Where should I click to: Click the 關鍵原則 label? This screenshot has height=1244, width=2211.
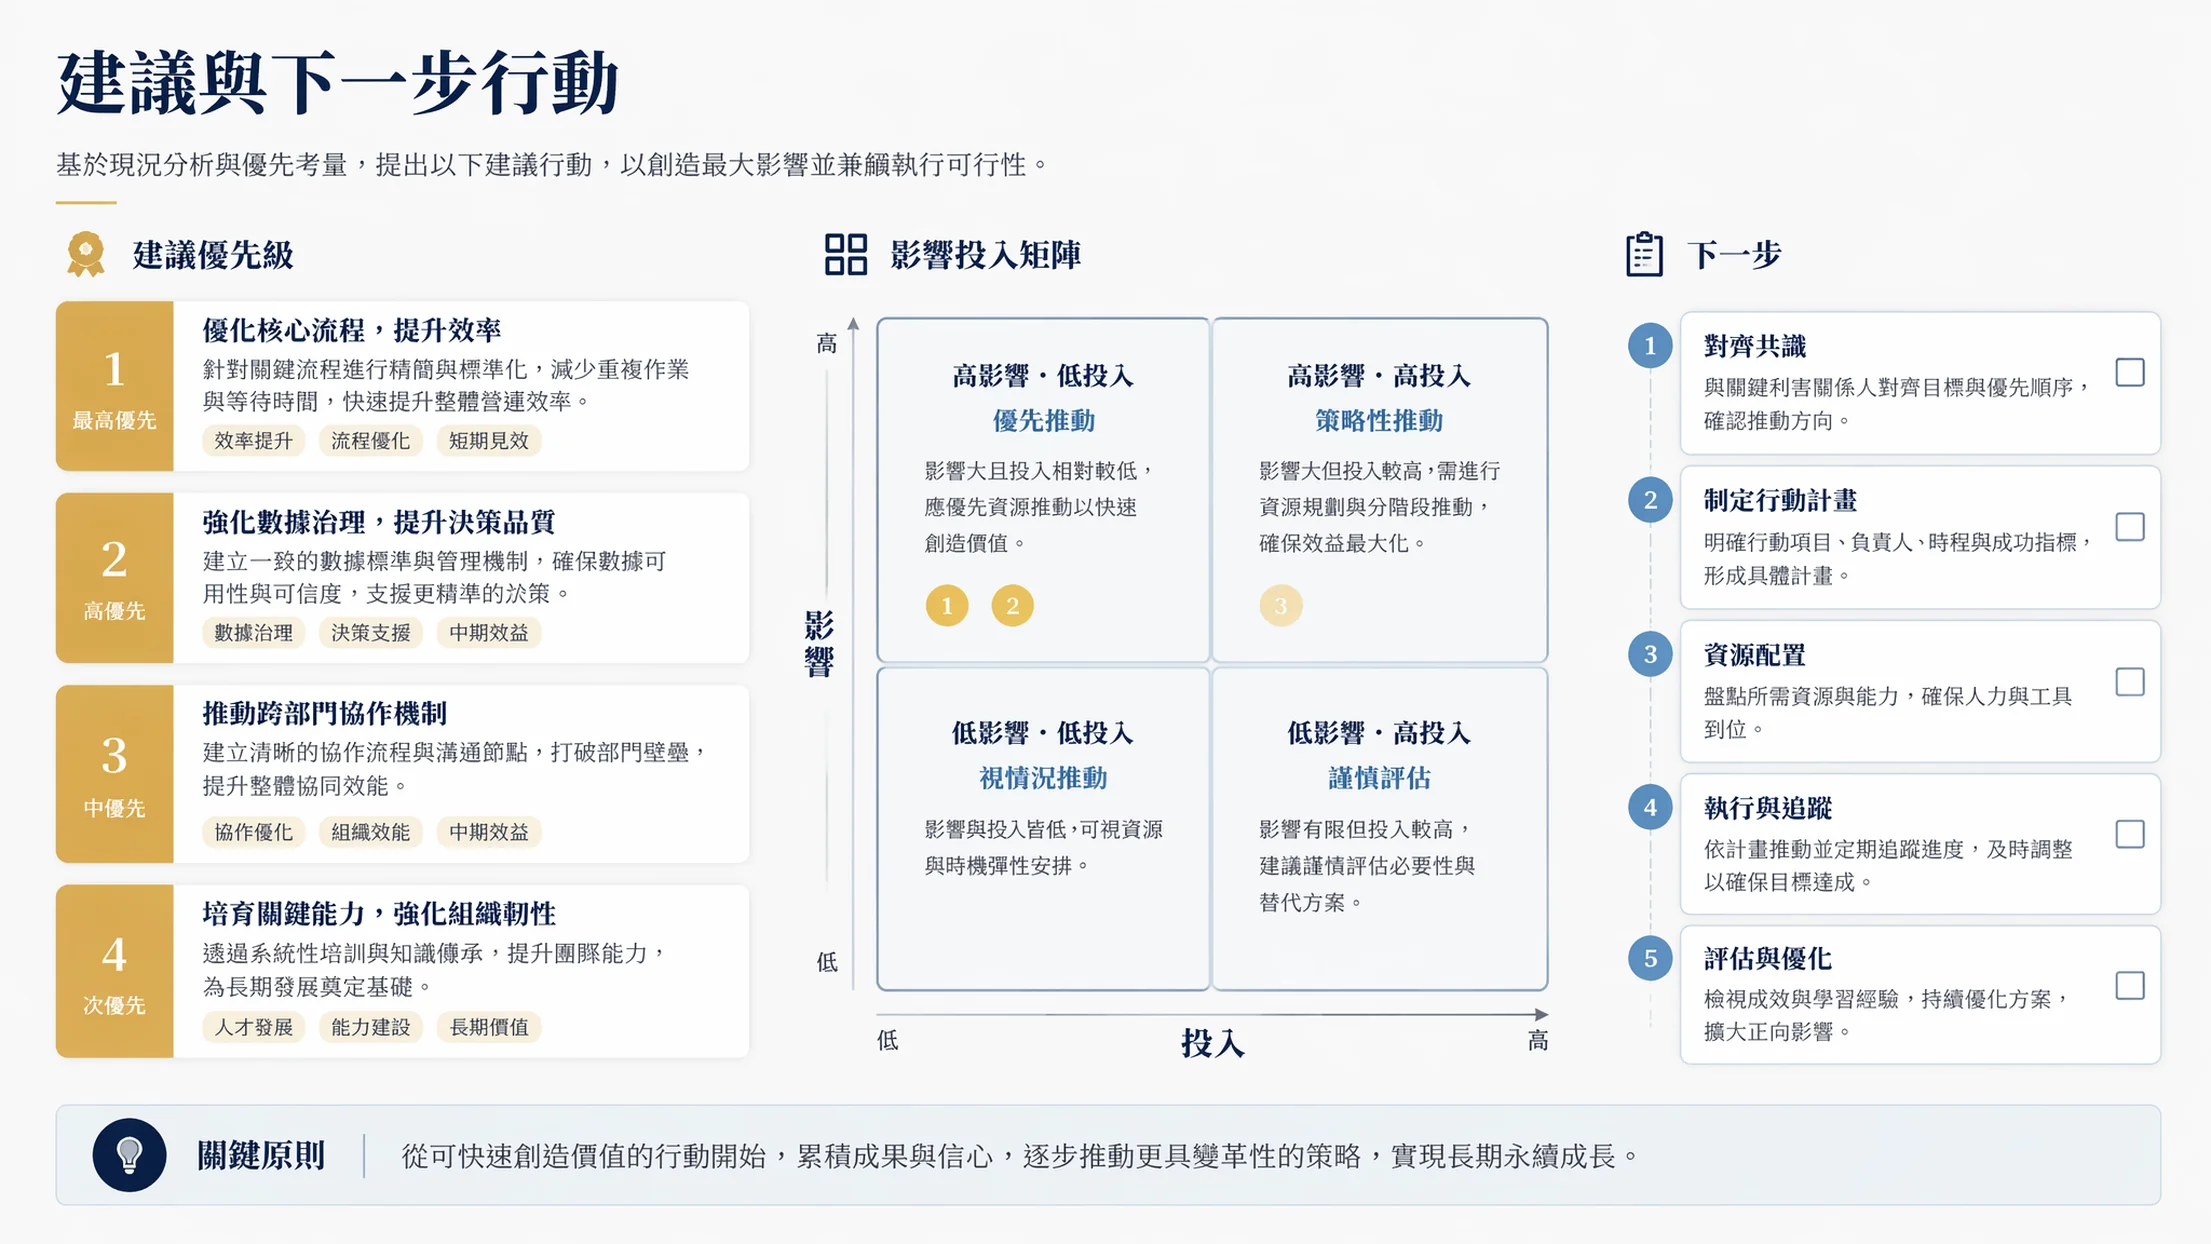pyautogui.click(x=261, y=1155)
